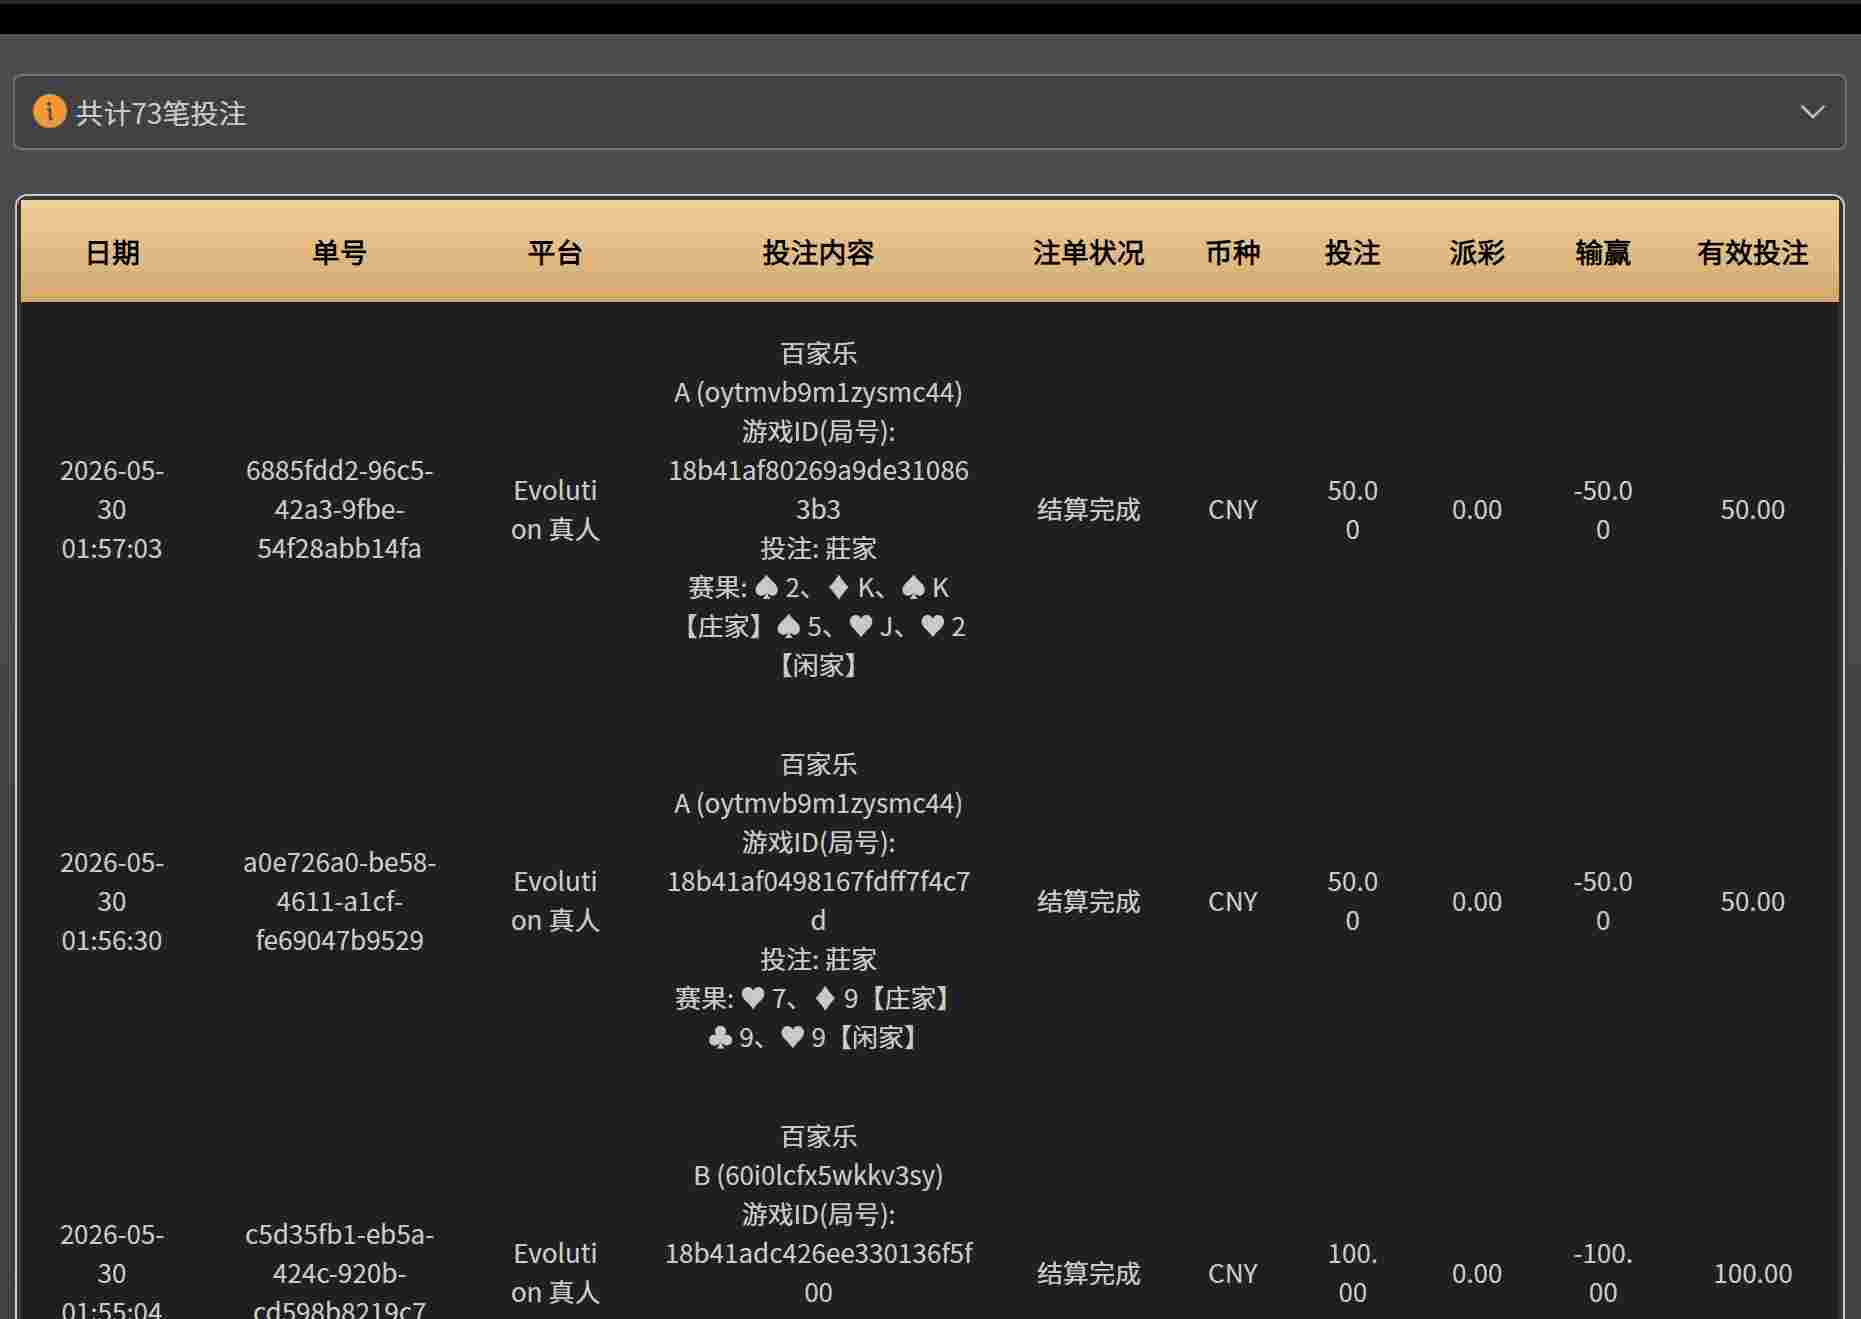
Task: Click the orange info icon beside 共计73笔投注
Action: coord(49,111)
